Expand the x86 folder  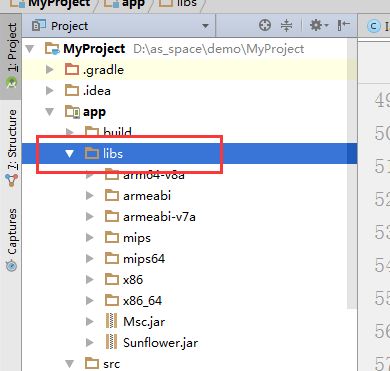[x=90, y=280]
